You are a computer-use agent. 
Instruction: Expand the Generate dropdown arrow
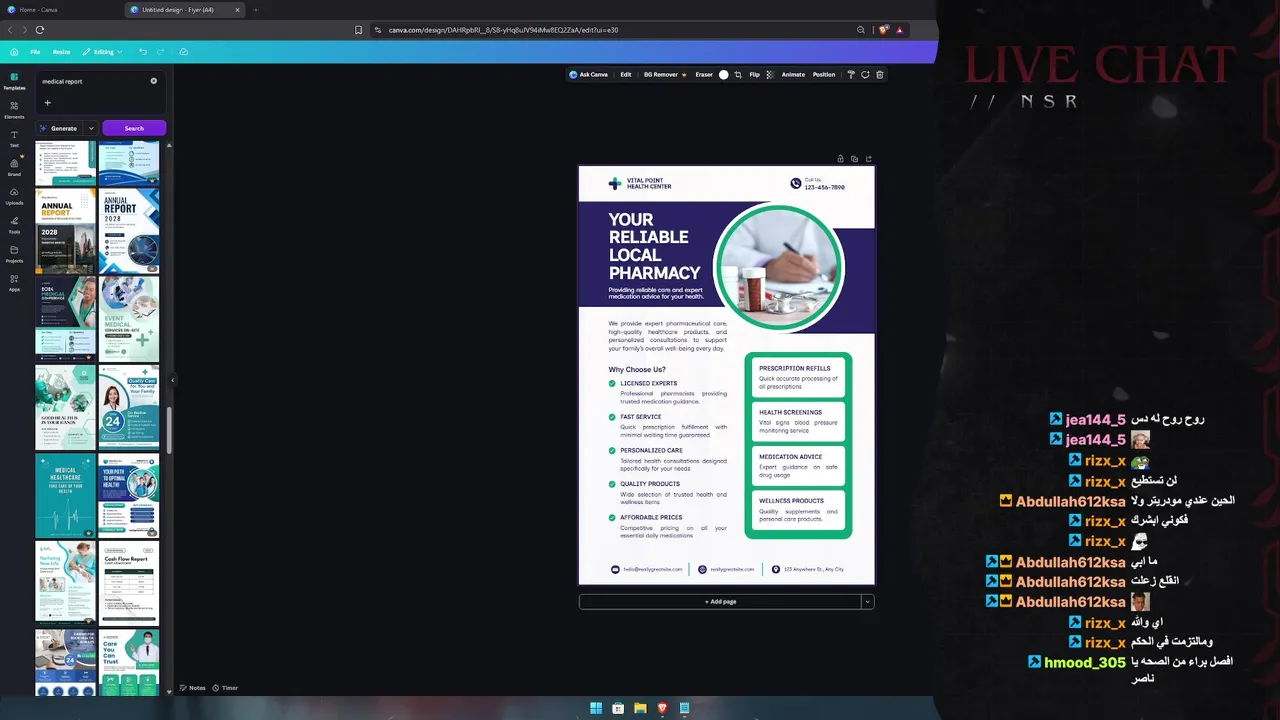[x=90, y=128]
